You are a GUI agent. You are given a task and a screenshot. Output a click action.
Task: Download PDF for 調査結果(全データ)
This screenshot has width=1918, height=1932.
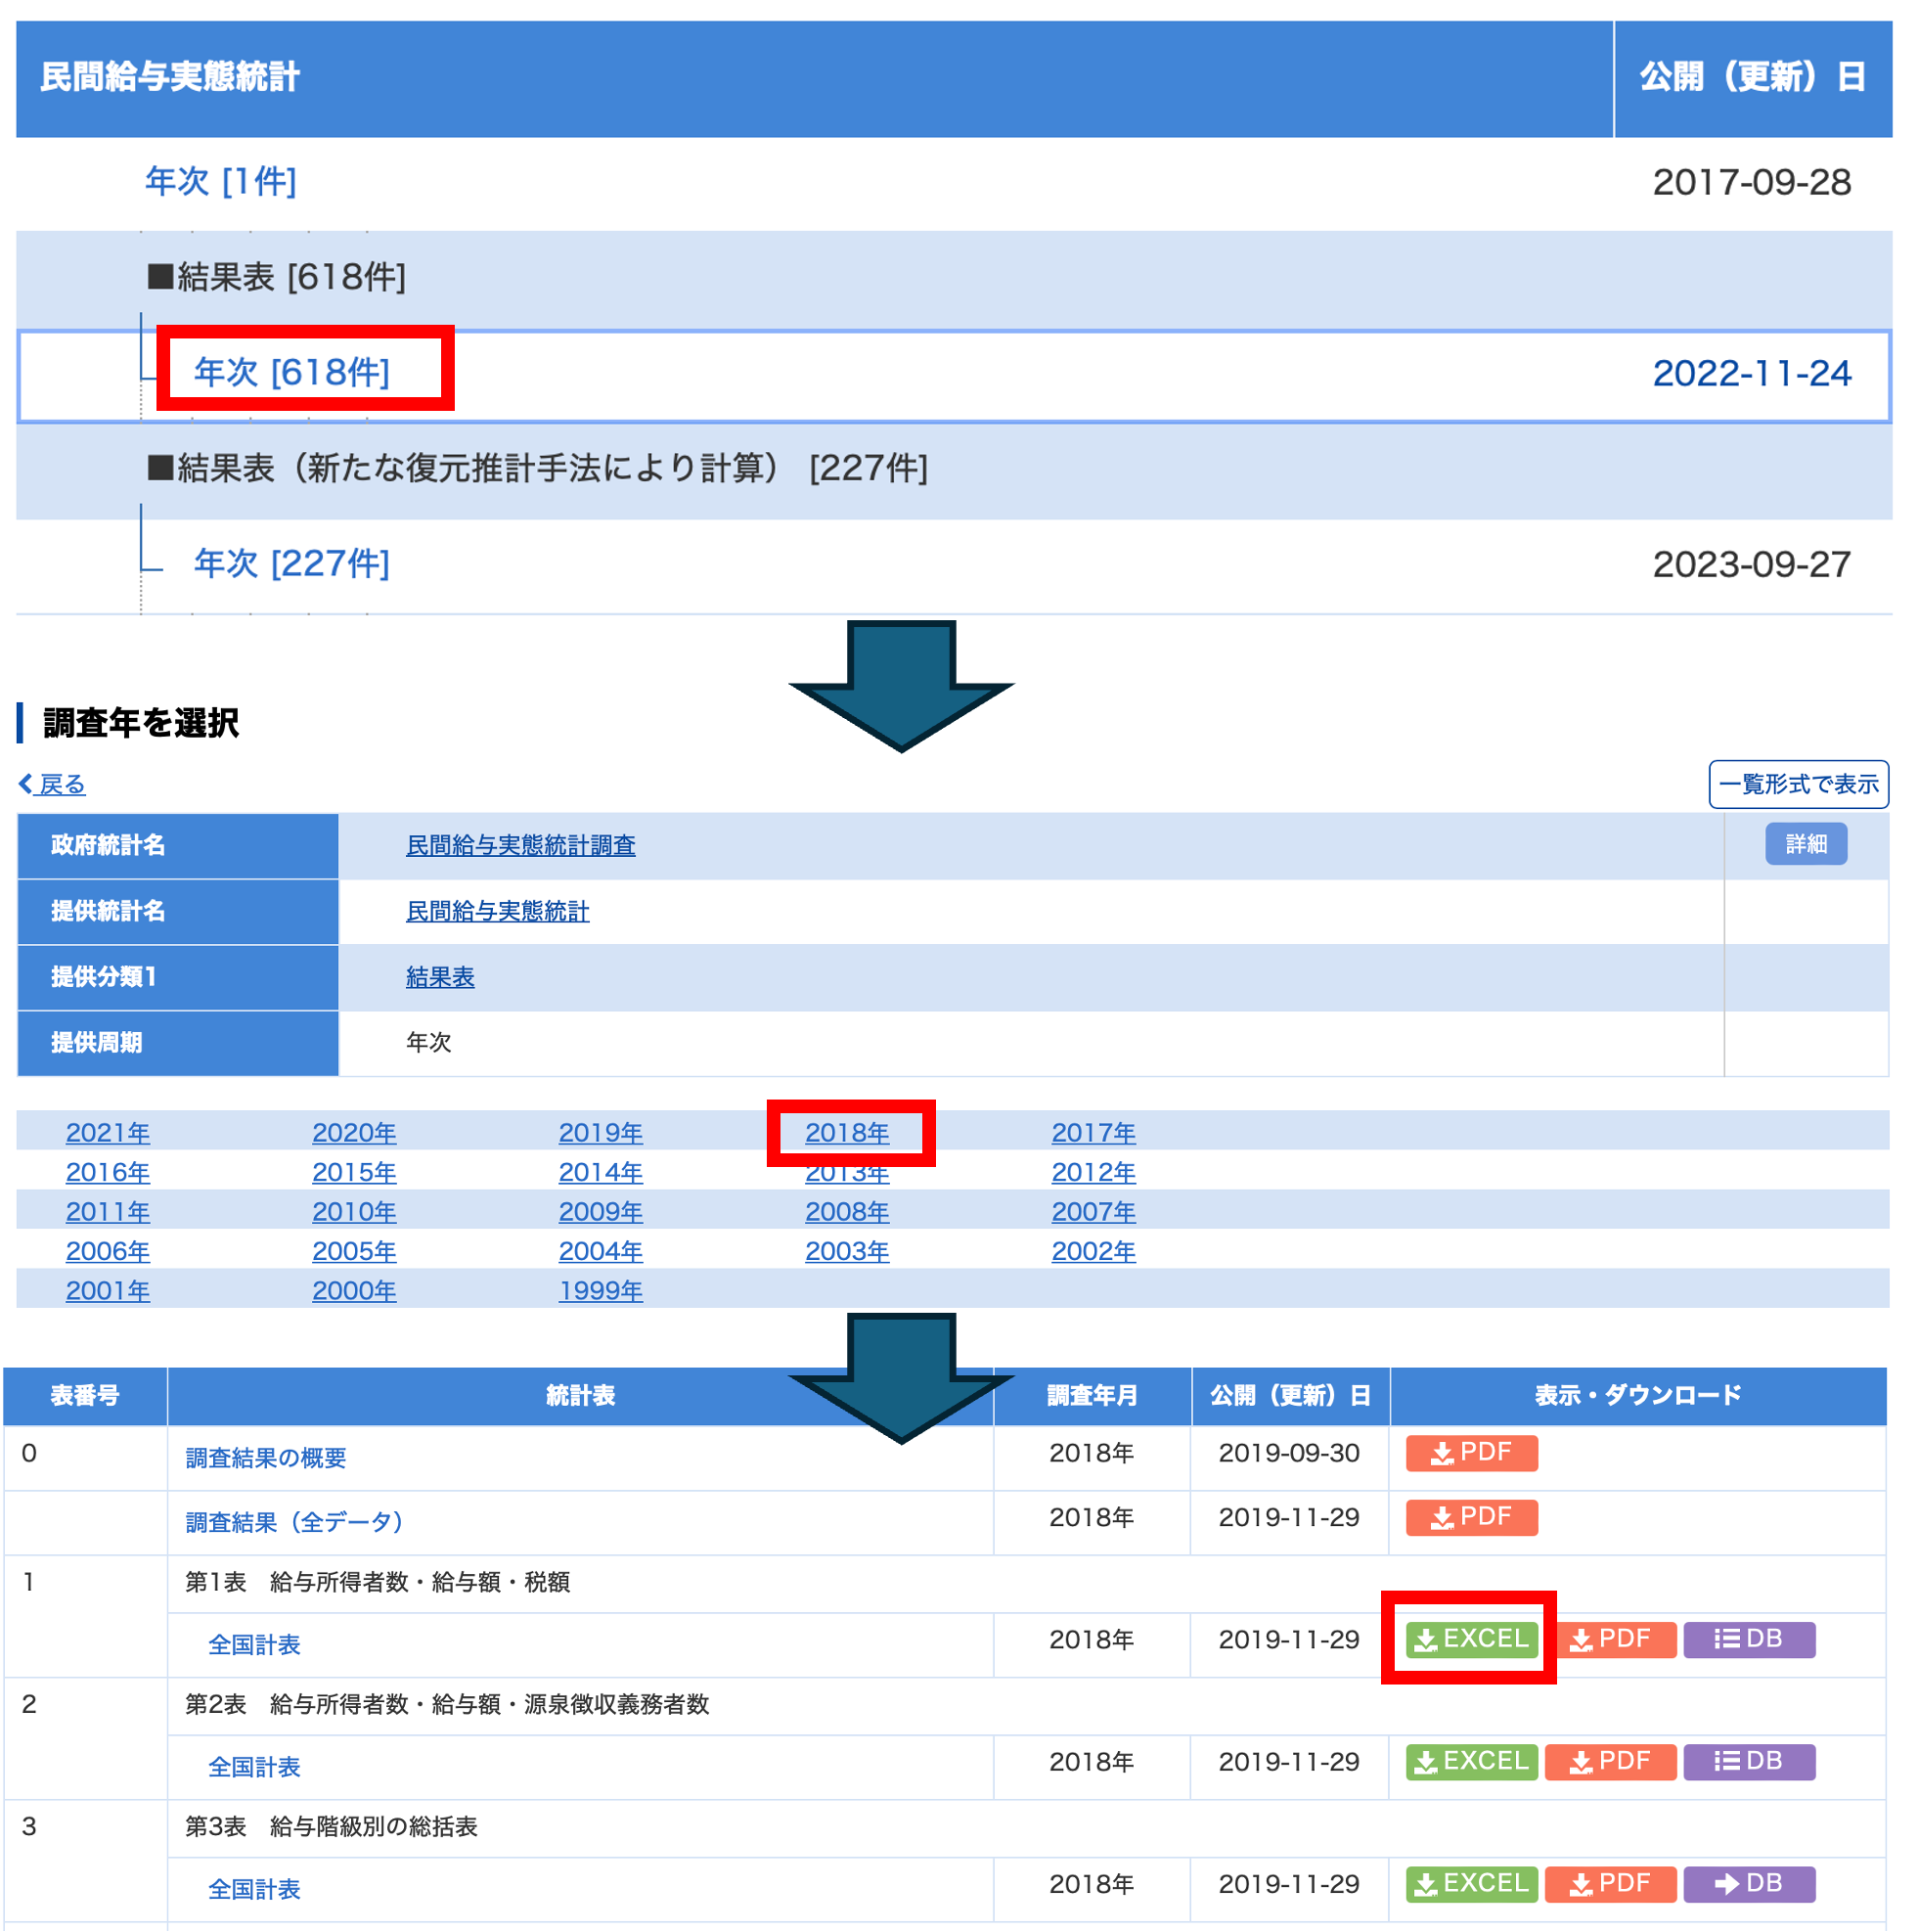pos(1470,1517)
